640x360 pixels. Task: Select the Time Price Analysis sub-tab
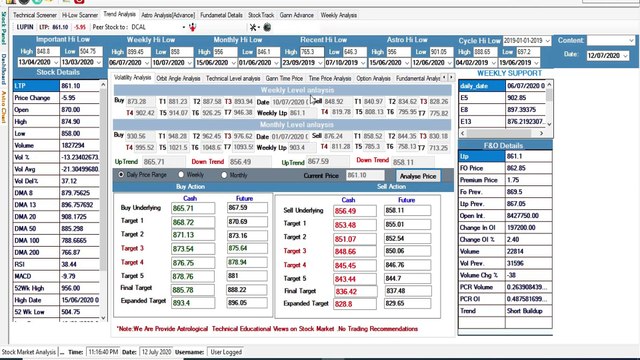[x=330, y=78]
